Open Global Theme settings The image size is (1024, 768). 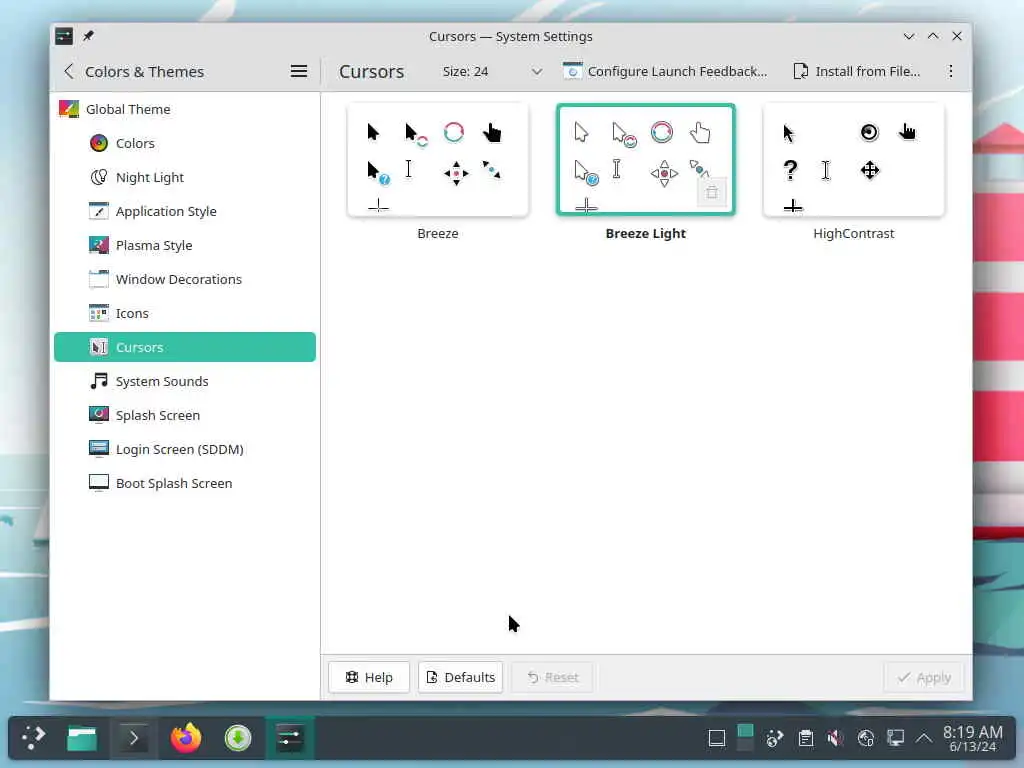(185, 109)
